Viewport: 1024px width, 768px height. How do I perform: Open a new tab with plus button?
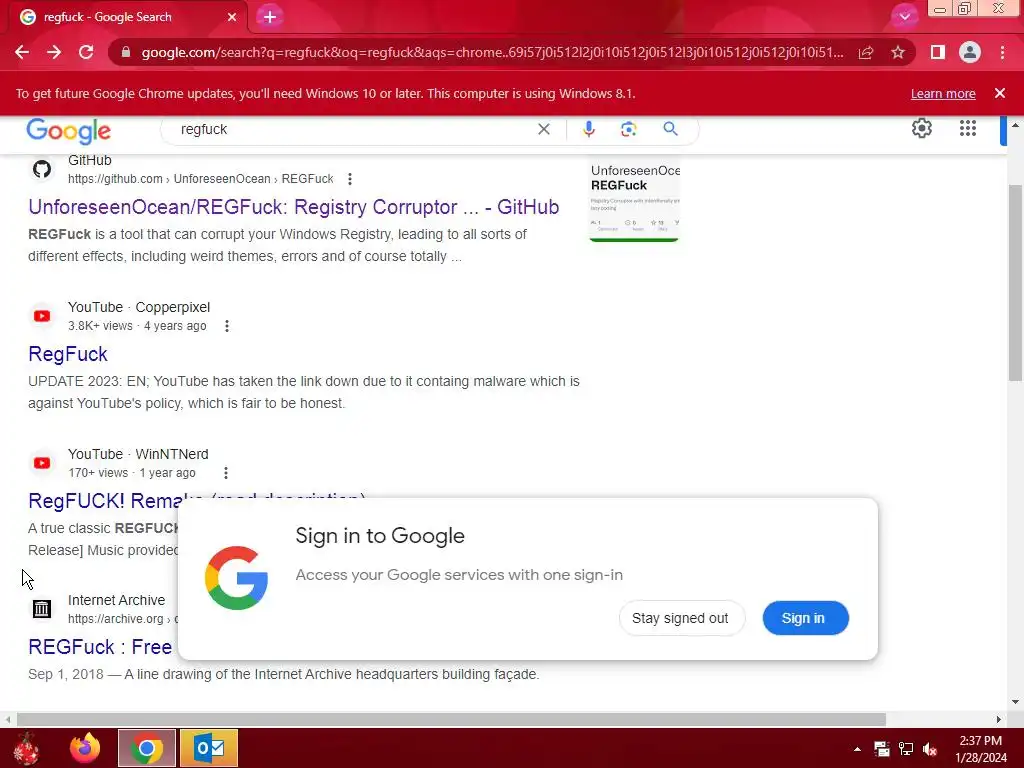tap(270, 17)
